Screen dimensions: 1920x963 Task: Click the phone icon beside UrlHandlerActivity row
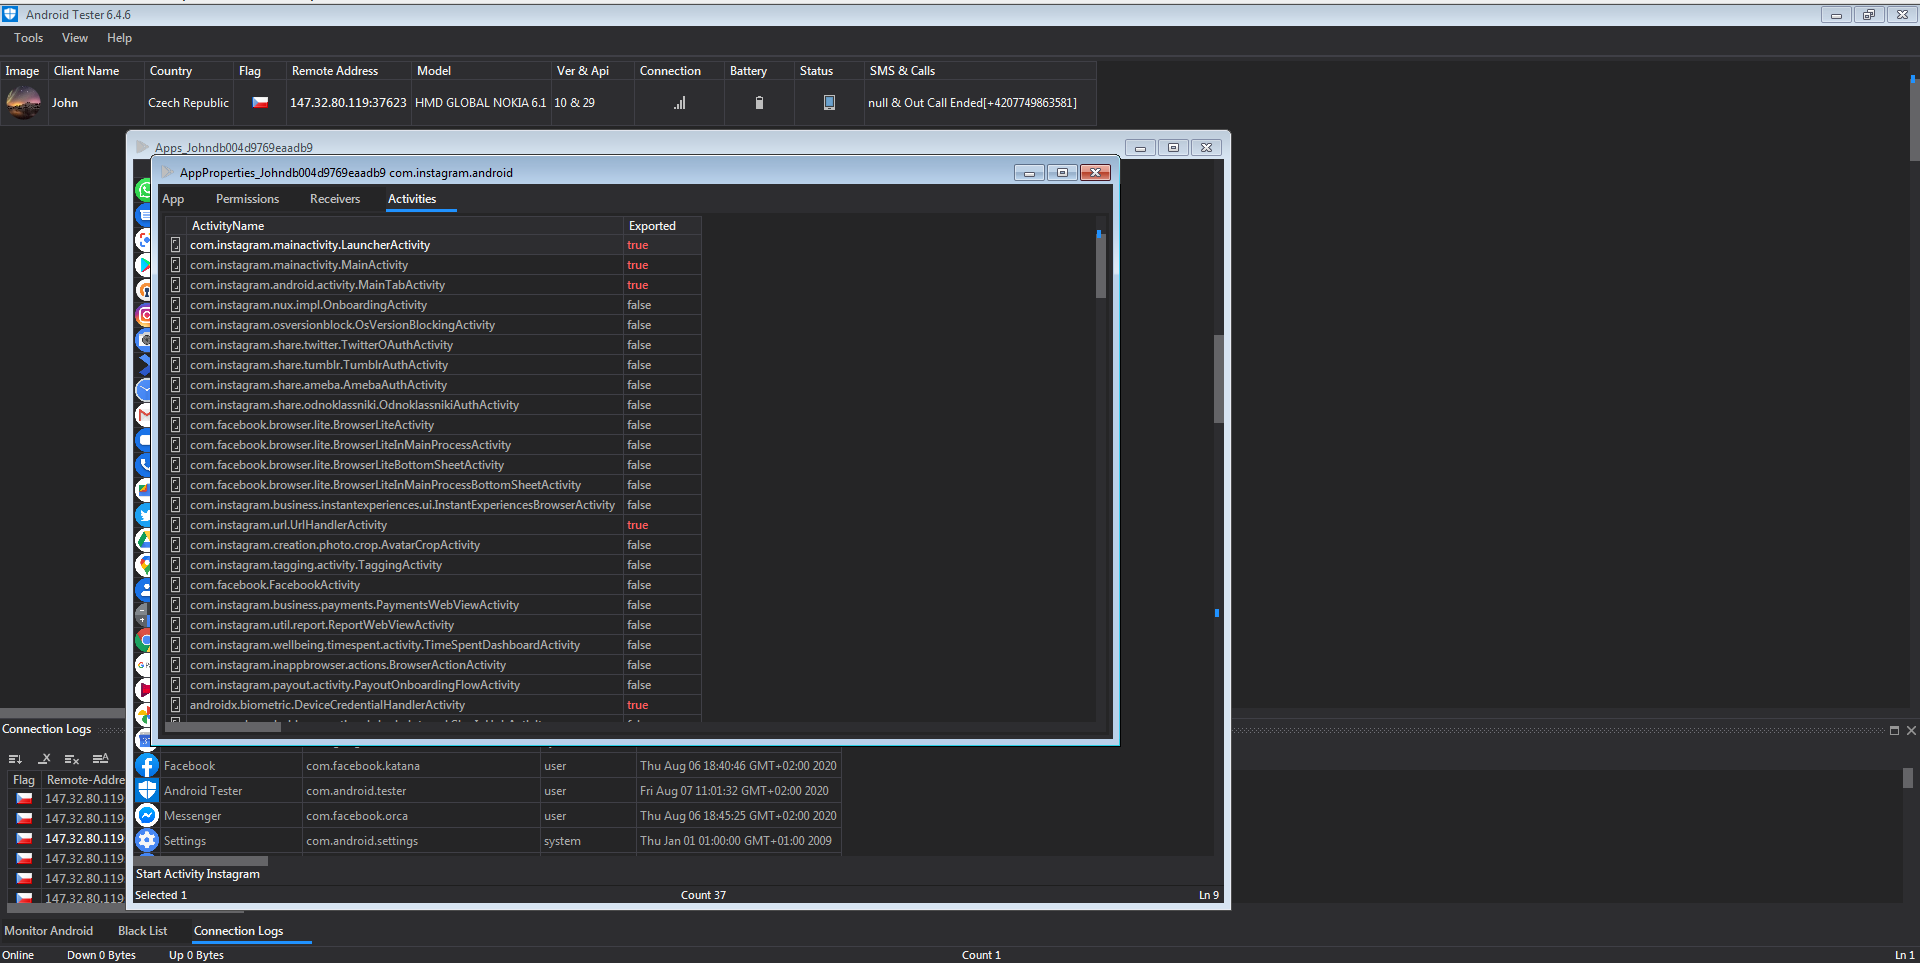[x=176, y=525]
